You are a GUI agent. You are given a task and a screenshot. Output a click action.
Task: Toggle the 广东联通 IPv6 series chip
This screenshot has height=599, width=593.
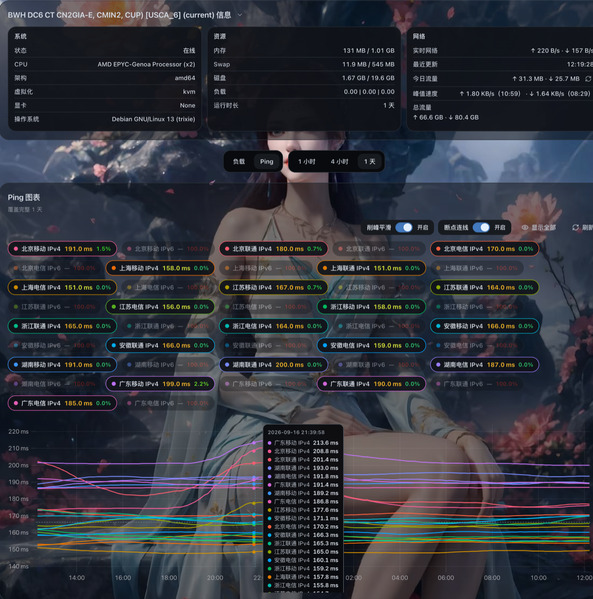477,384
